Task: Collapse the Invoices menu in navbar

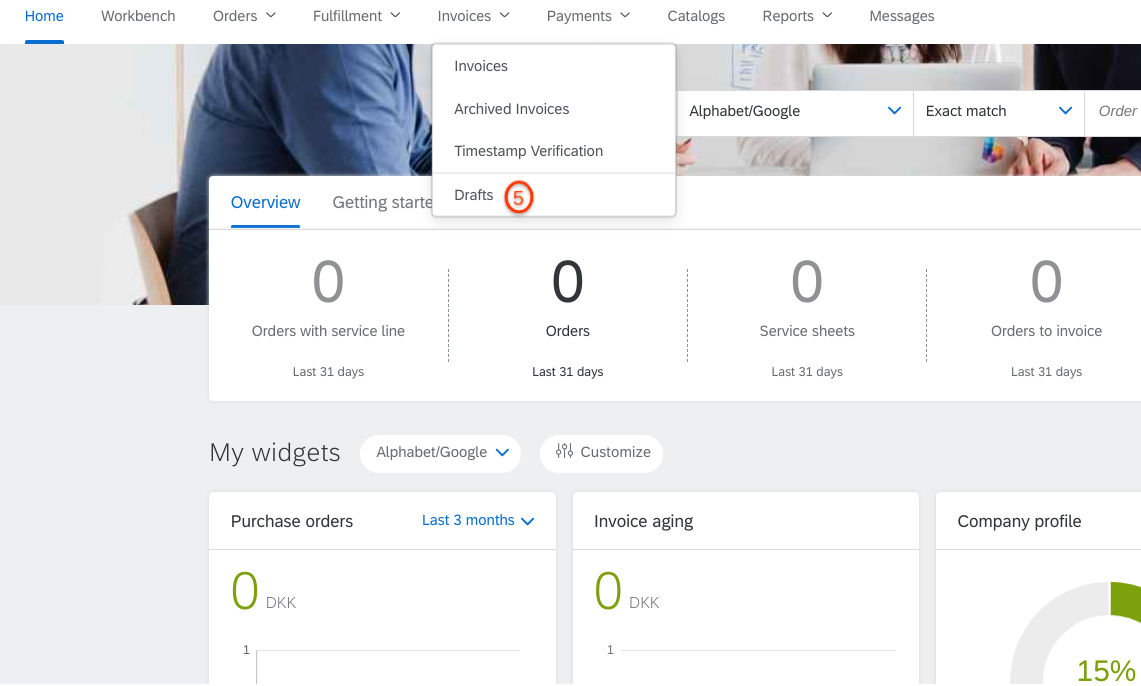Action: [473, 16]
